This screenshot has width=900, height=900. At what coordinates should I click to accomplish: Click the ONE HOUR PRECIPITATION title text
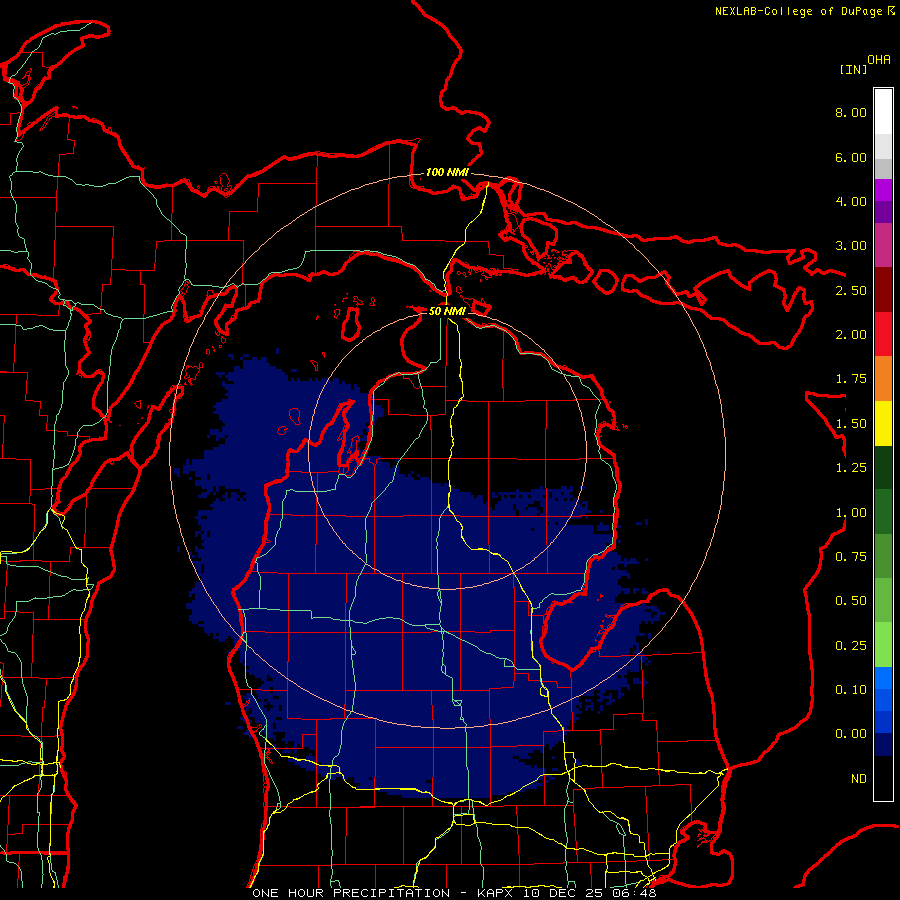coord(351,893)
